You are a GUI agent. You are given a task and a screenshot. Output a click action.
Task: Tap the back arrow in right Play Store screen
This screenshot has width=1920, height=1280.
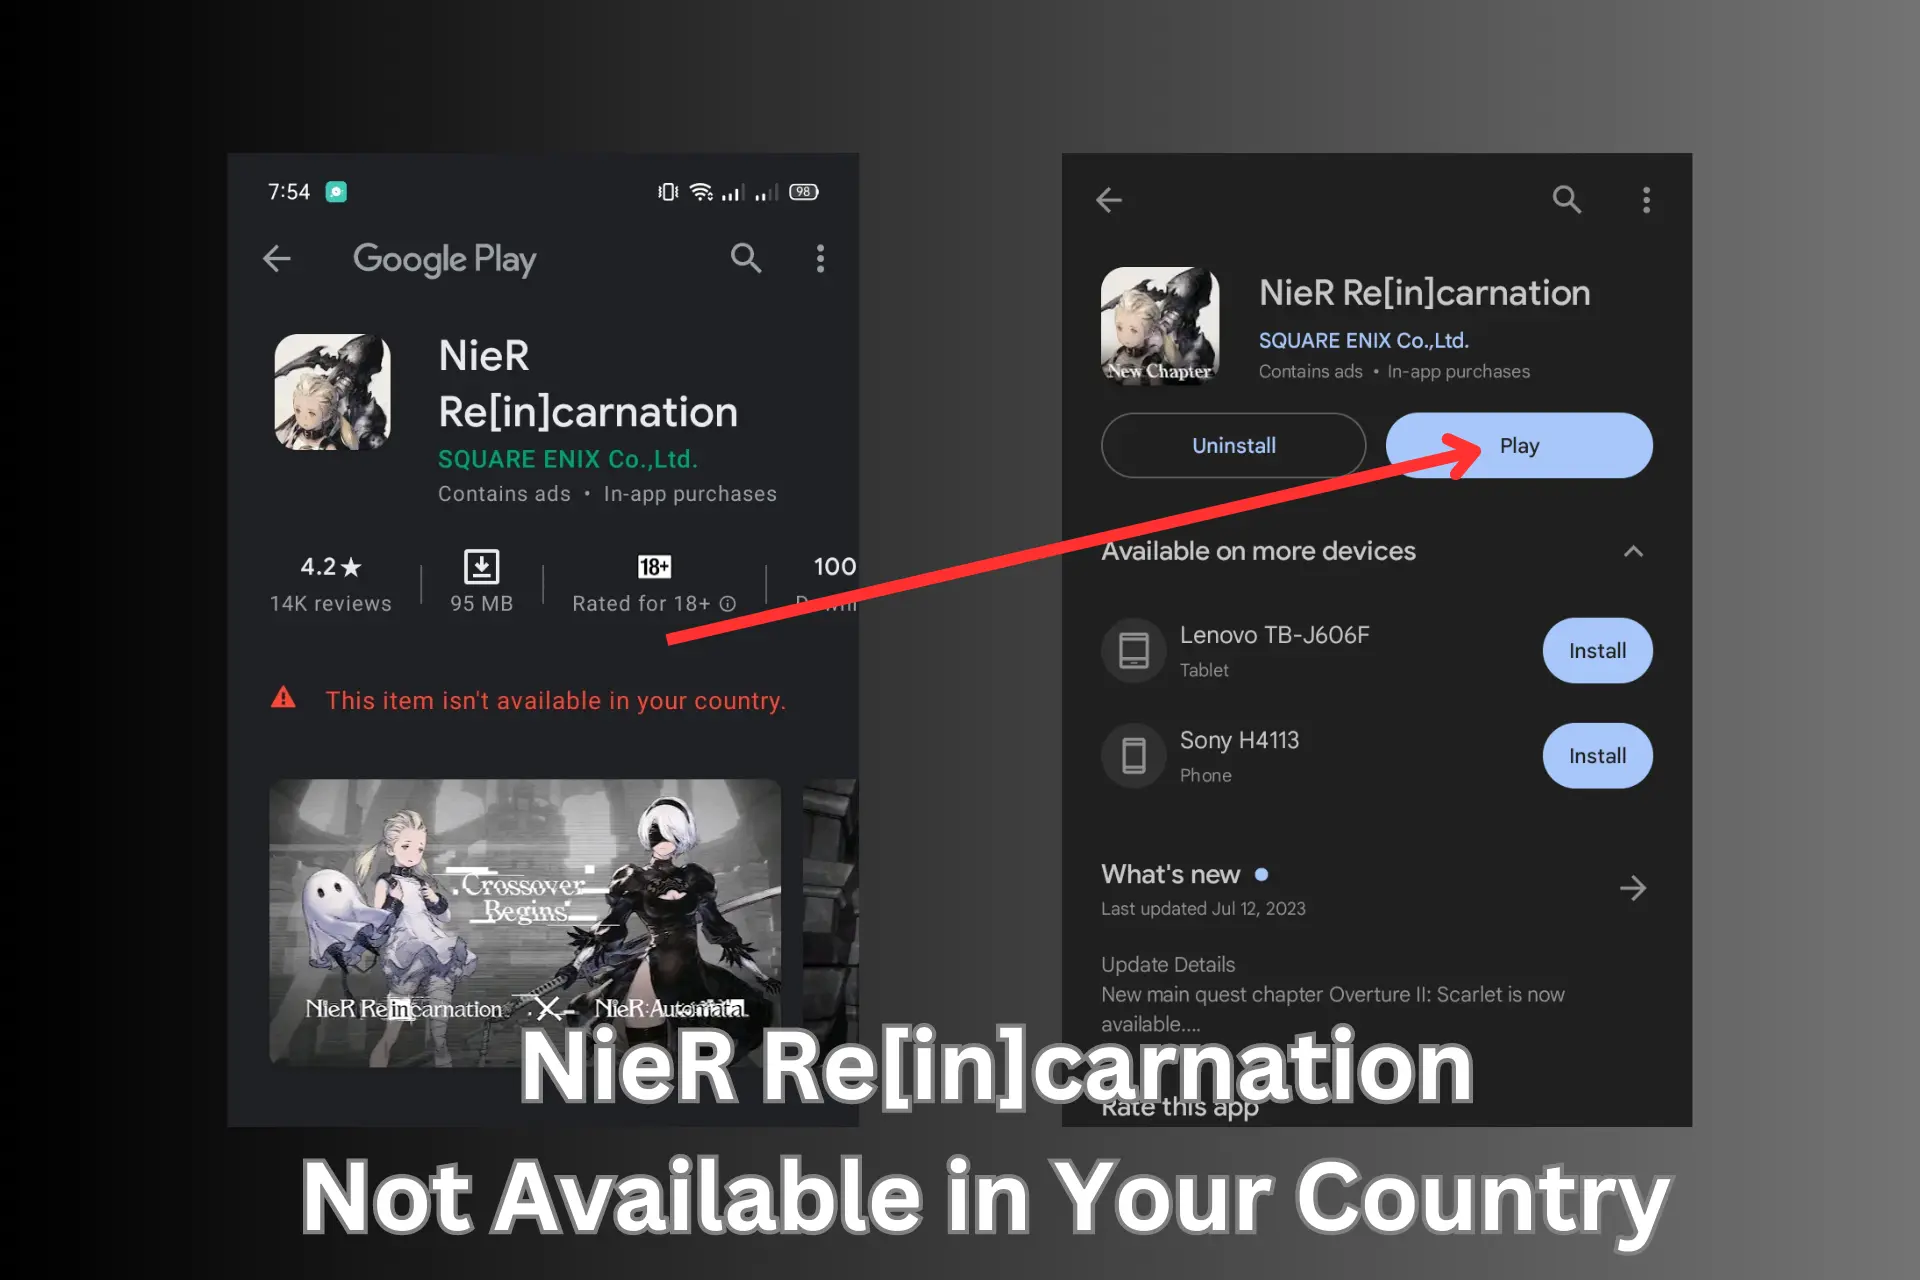tap(1110, 200)
